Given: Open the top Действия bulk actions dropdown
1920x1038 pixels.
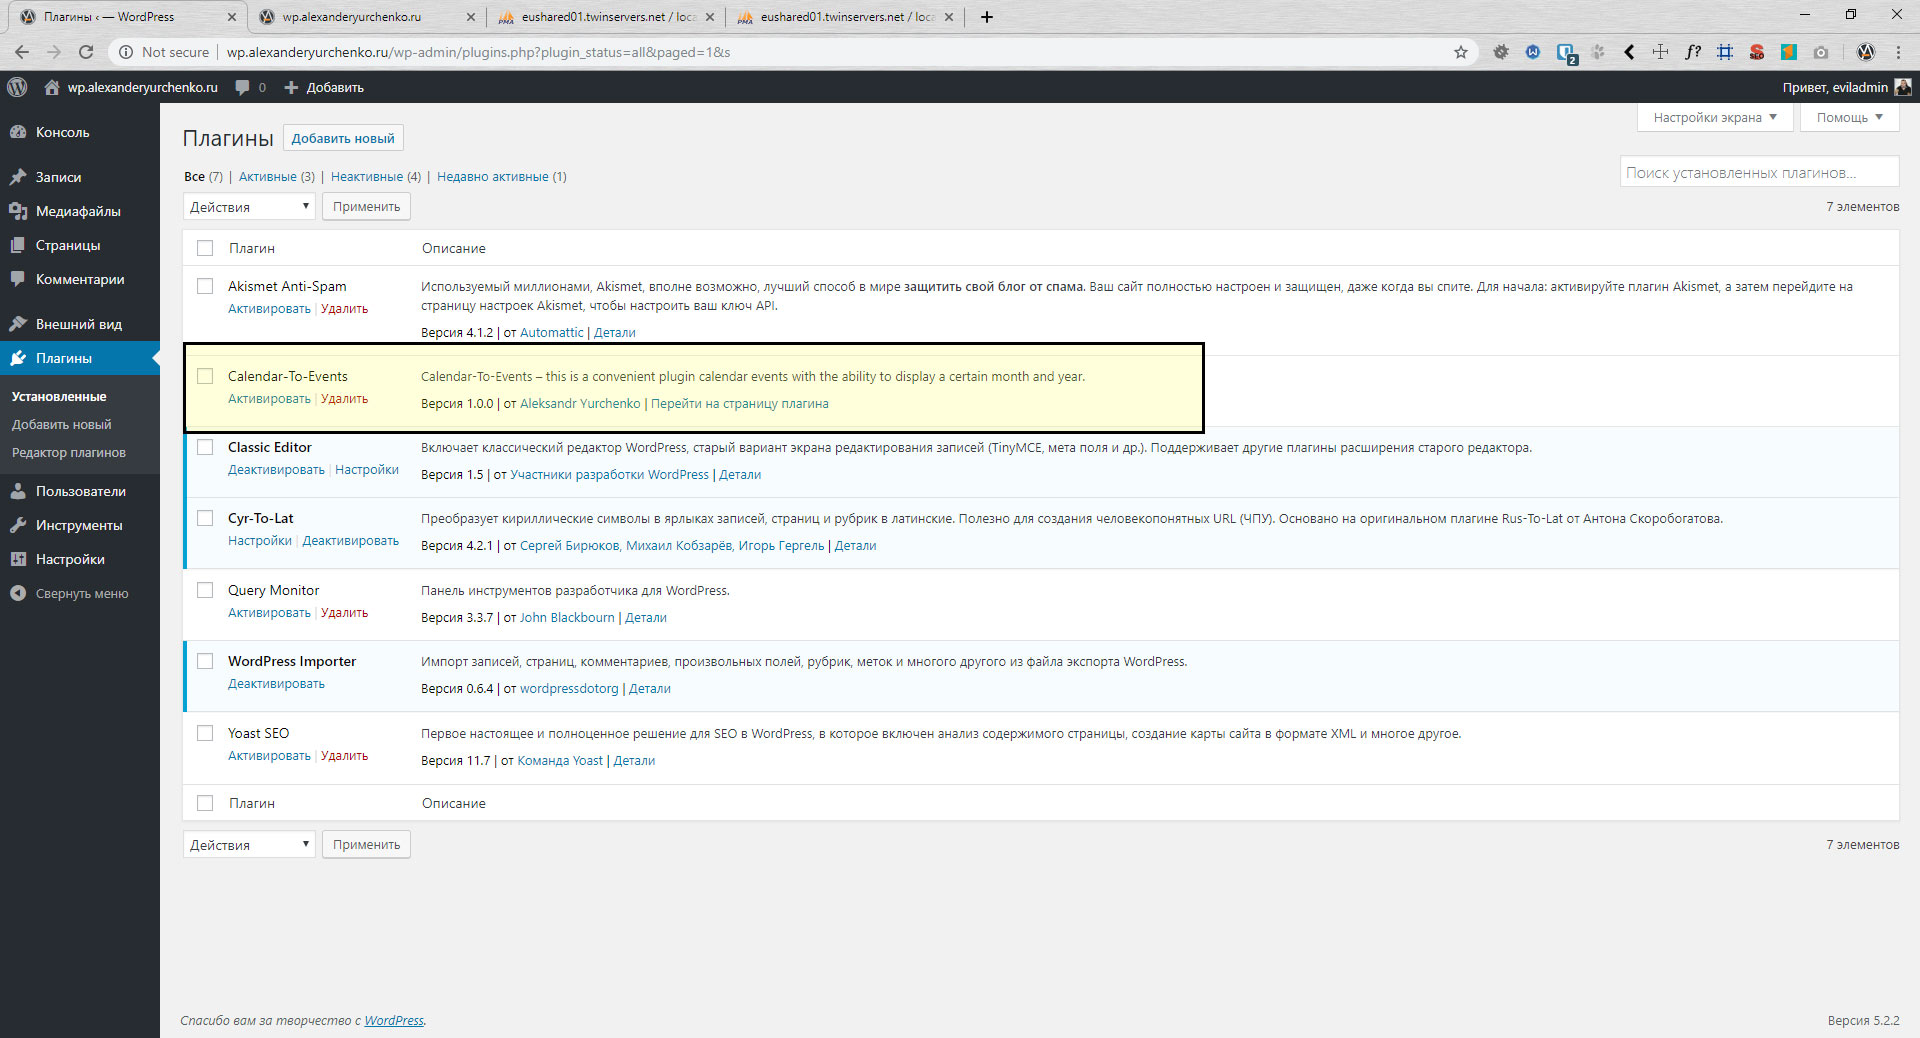Looking at the screenshot, I should pos(249,207).
